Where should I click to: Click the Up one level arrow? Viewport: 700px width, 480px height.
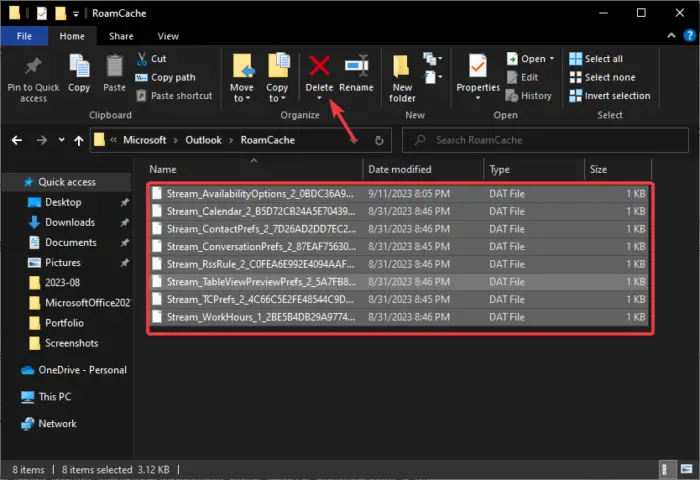(78, 141)
